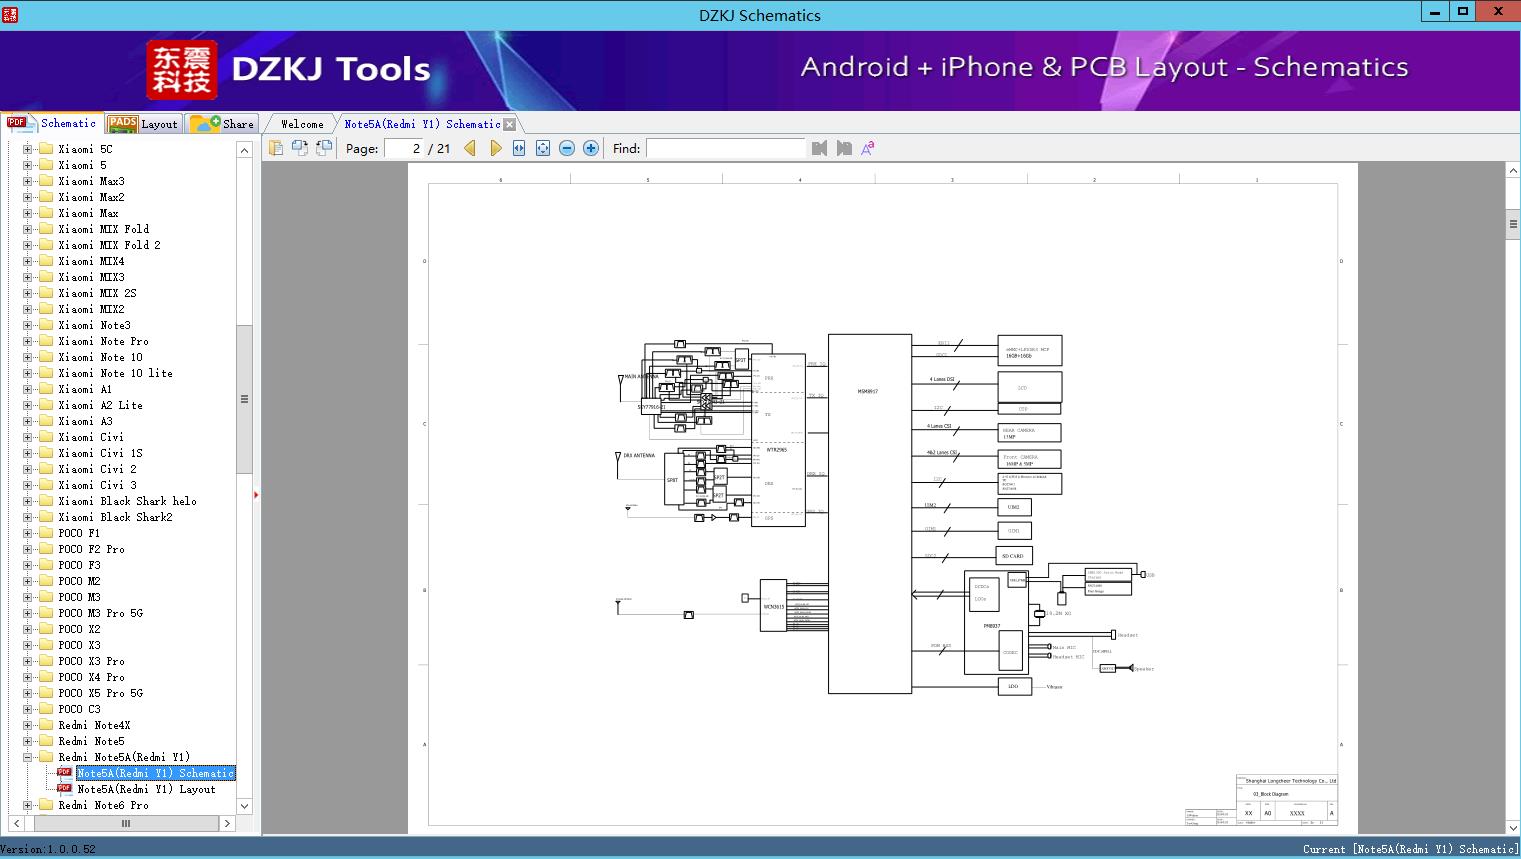1521x859 pixels.
Task: Expand the Redmi Note6 Pro folder
Action: 28,805
